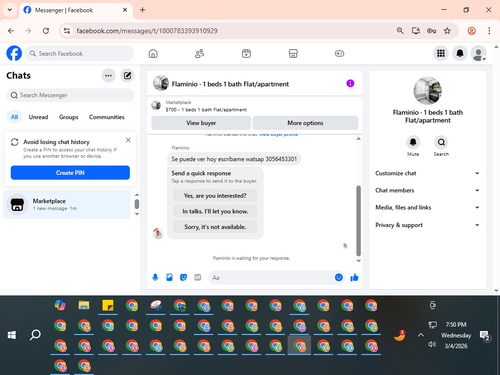Click the Create PIN button
This screenshot has height=375, width=500.
click(x=70, y=173)
